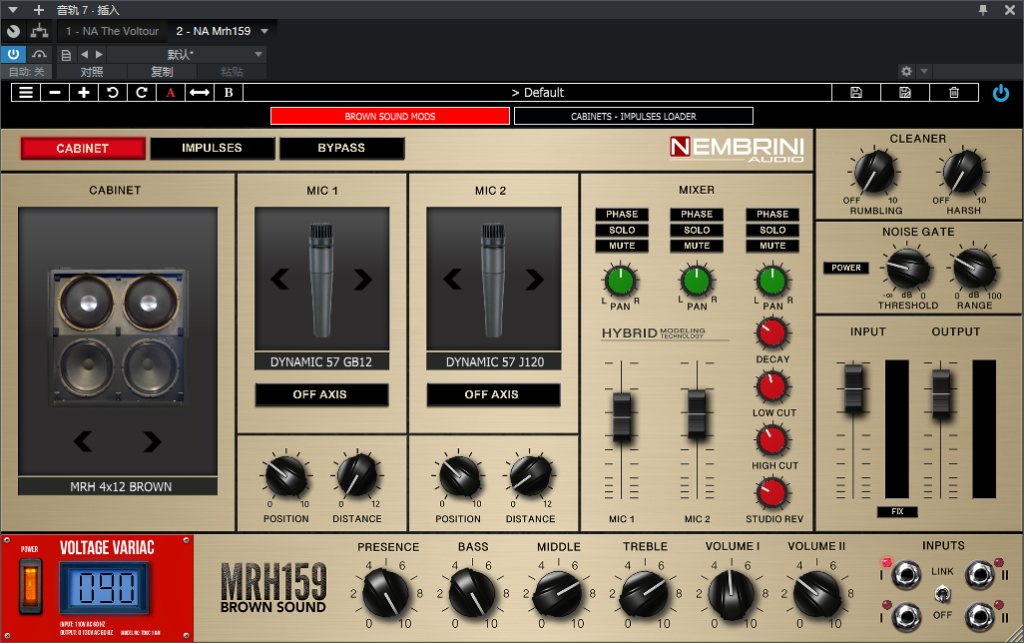Select previous MIC 2 microphone arrow
Screen dimensions: 1024x643
pyautogui.click(x=452, y=279)
